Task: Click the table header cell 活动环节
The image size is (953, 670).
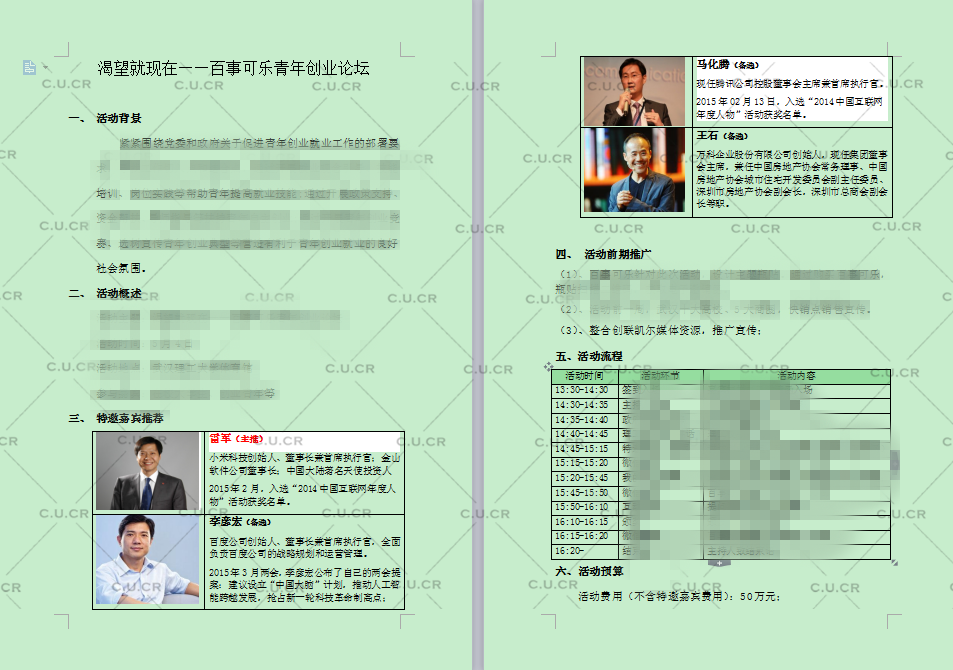Action: click(660, 376)
